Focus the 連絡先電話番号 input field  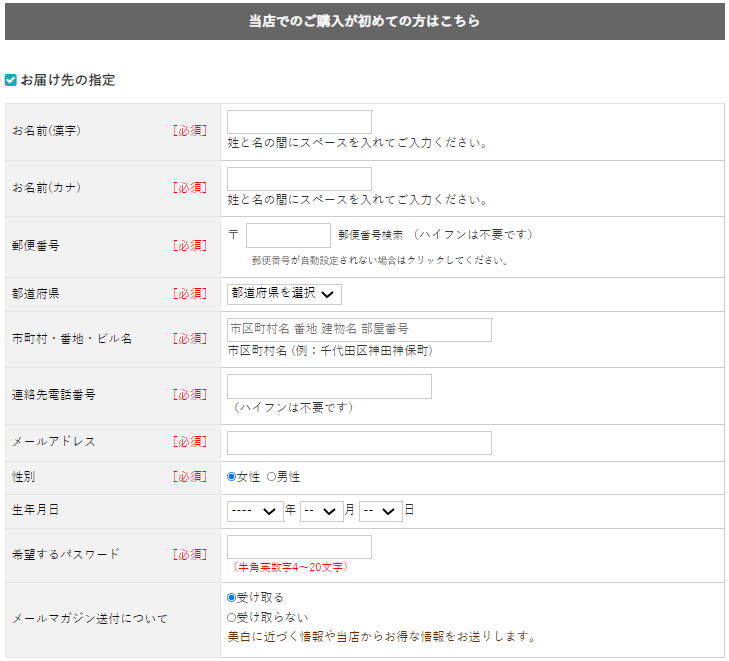click(329, 386)
